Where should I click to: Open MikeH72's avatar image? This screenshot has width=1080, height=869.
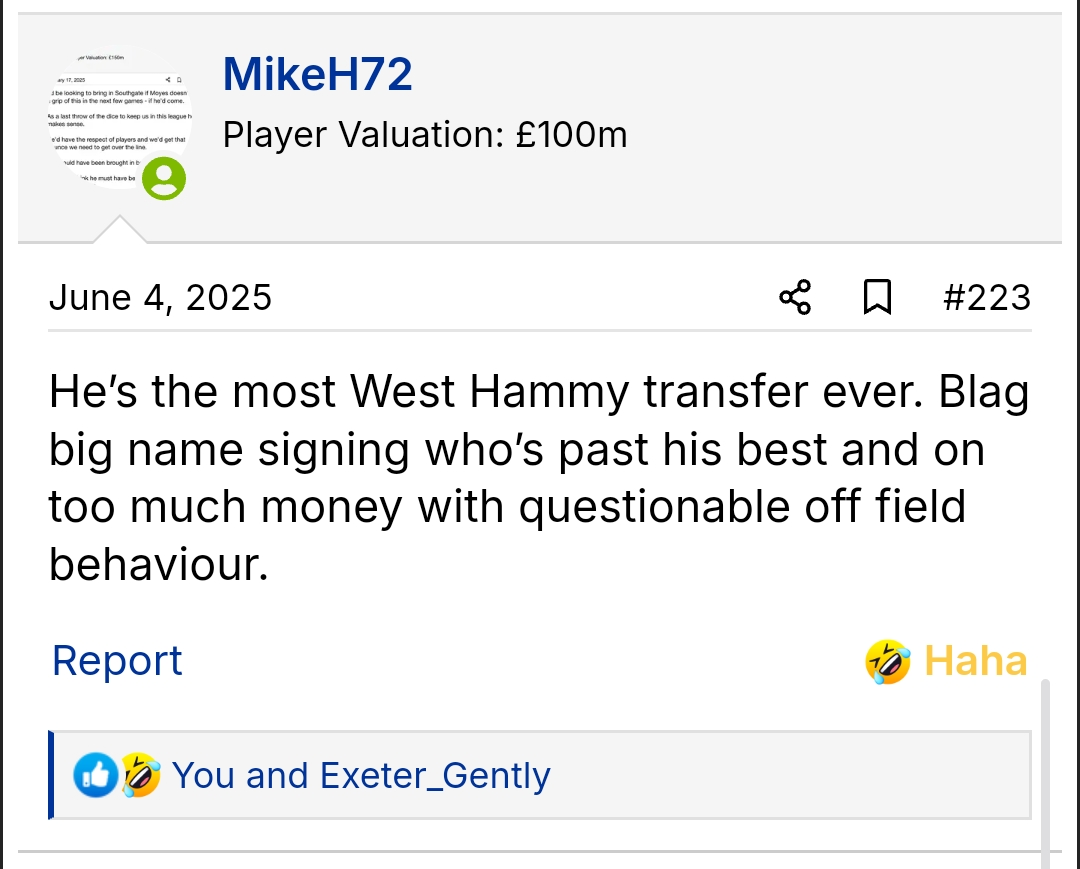pos(117,120)
